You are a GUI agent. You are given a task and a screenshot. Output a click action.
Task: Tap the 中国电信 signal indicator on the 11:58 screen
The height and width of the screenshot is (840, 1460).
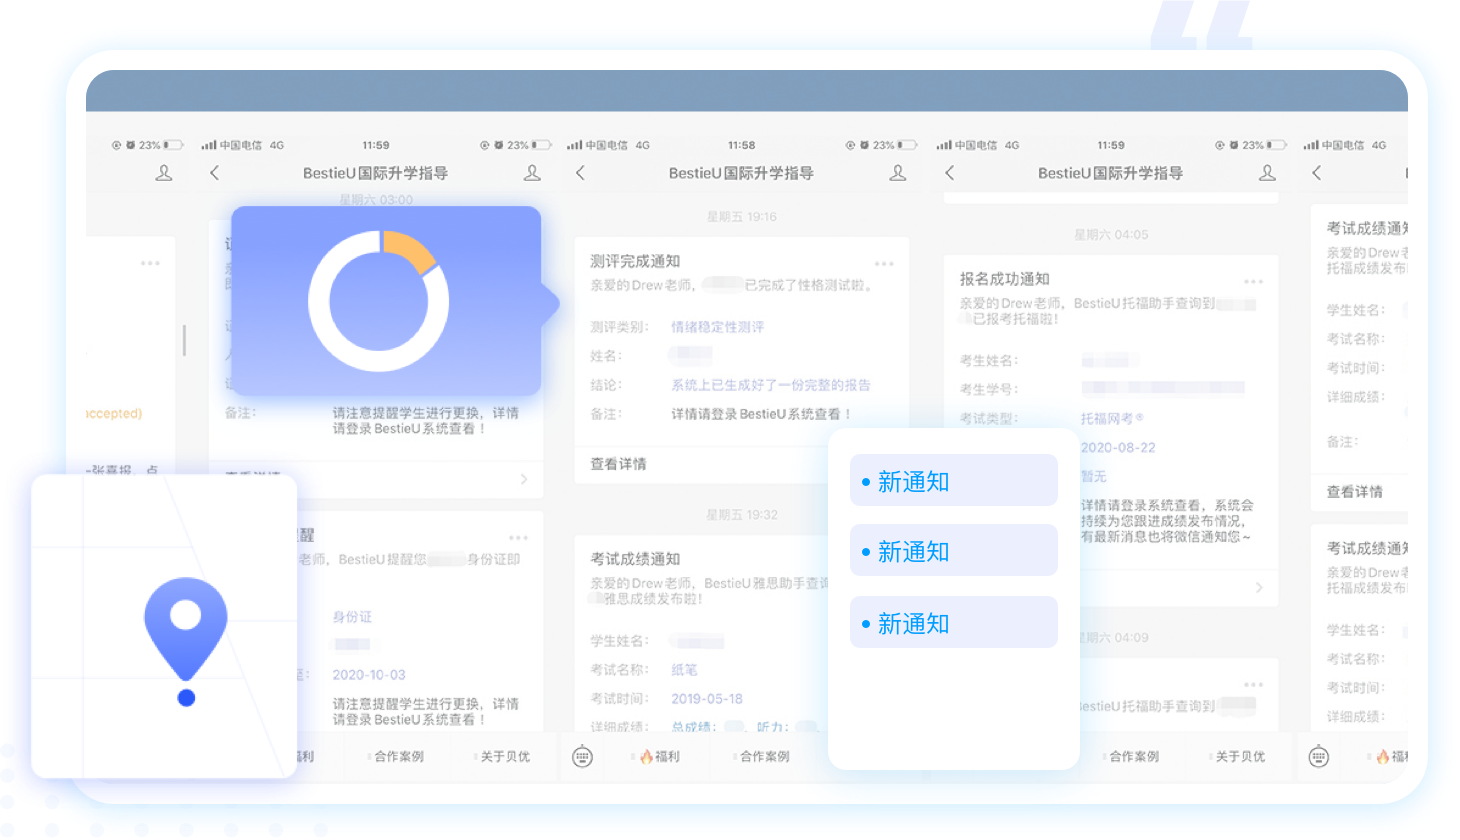pos(608,145)
